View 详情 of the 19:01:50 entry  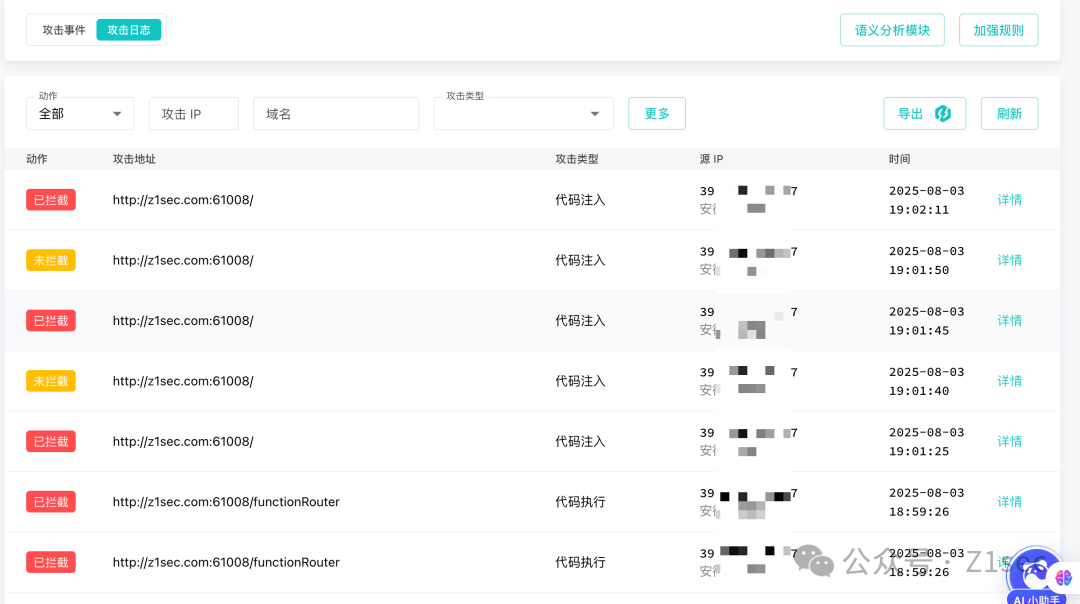pos(1010,260)
